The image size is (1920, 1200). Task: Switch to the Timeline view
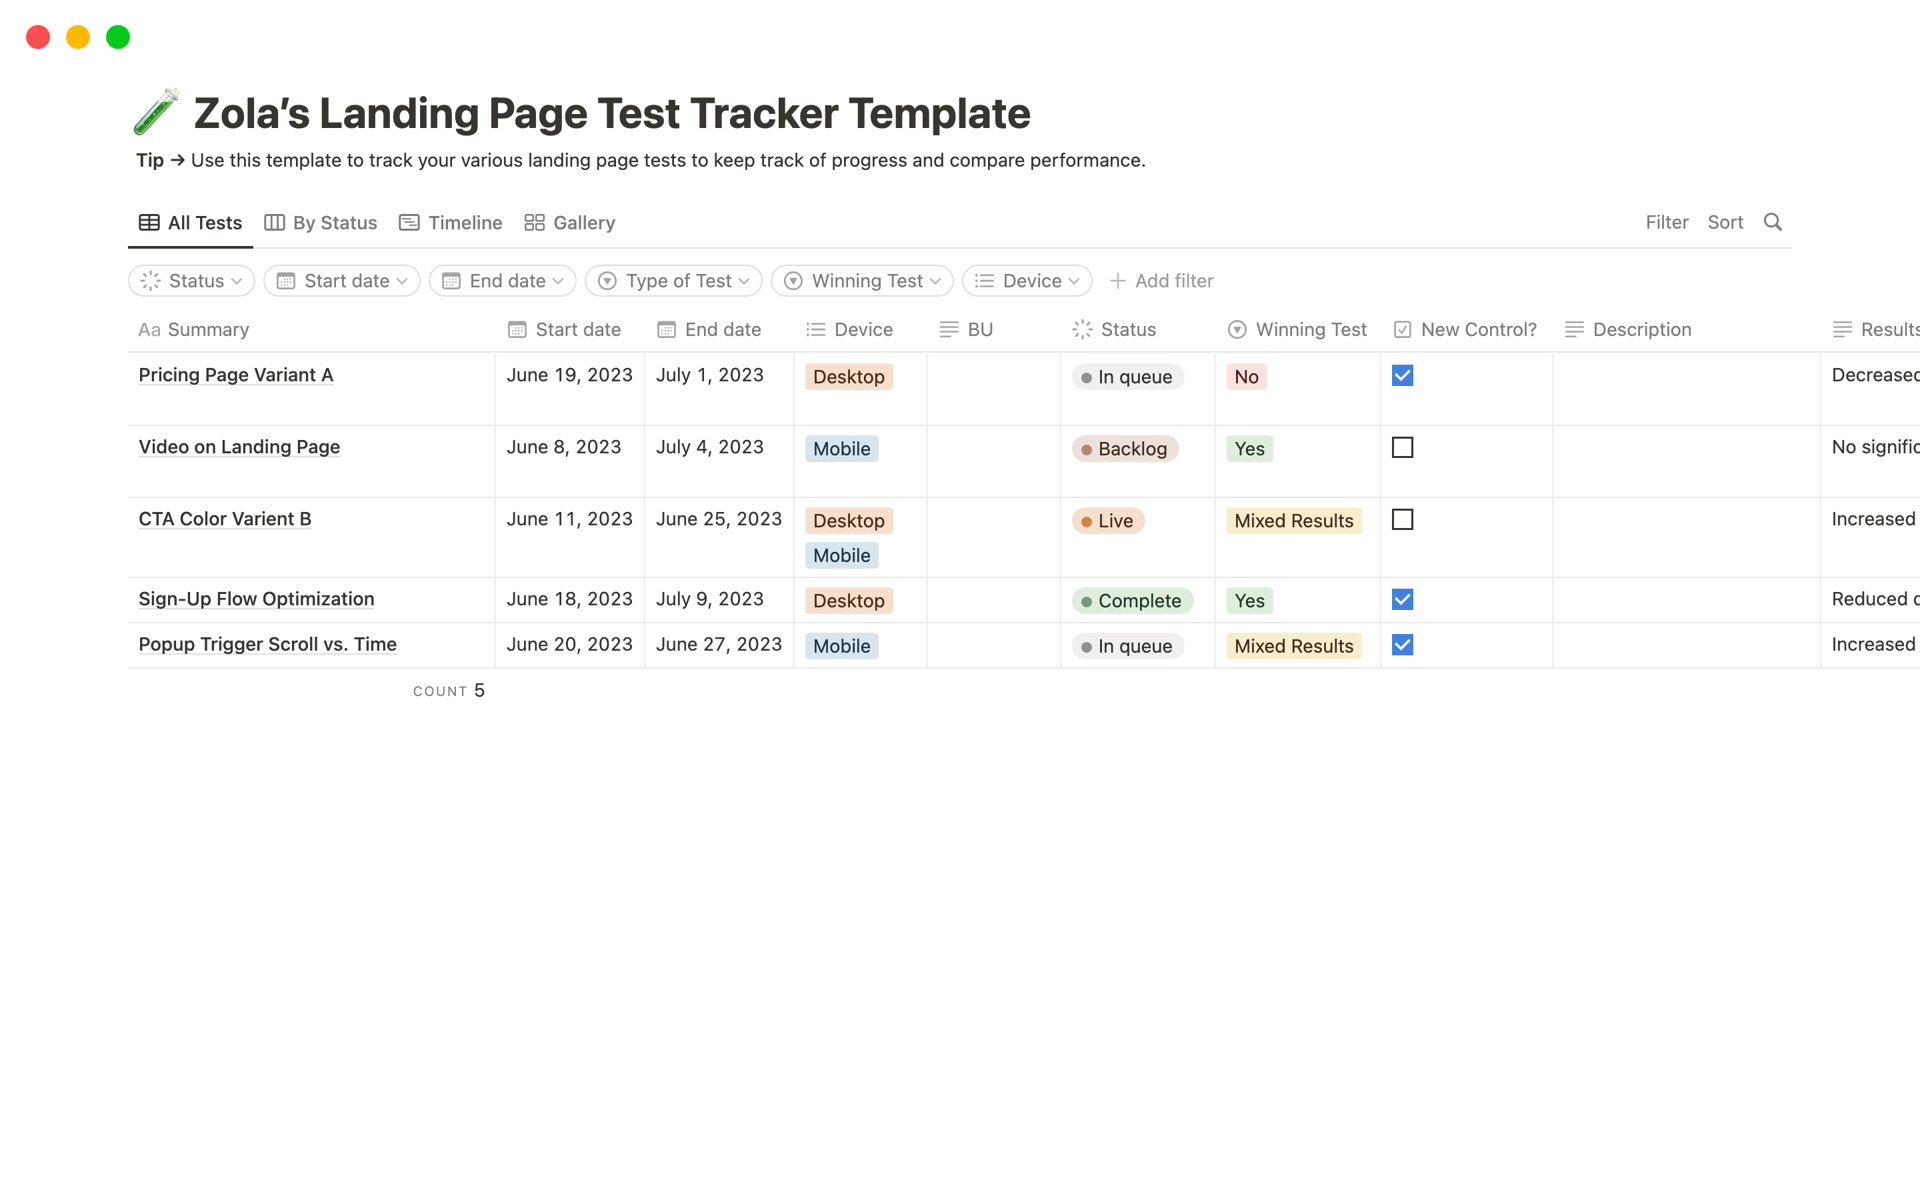[463, 222]
